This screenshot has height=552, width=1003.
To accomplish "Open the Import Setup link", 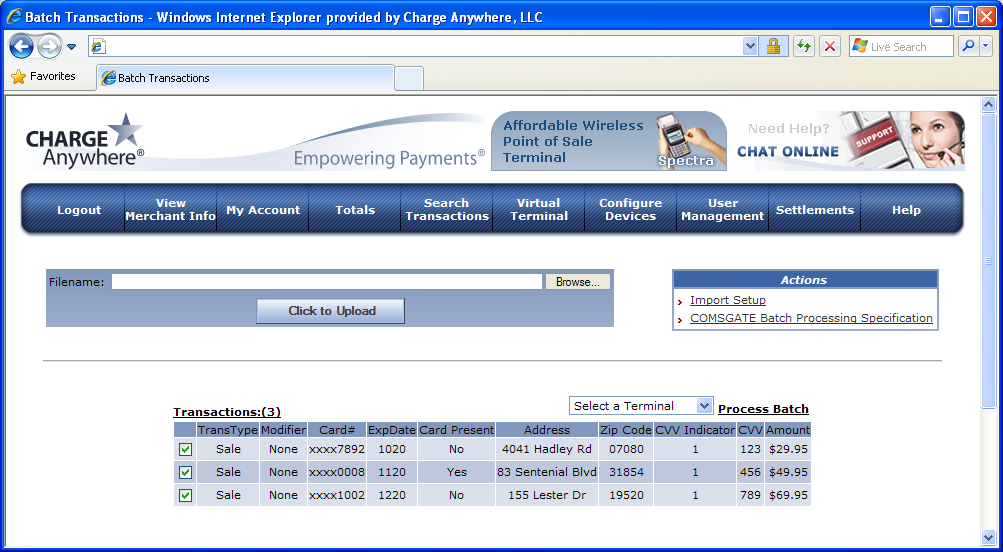I will point(728,300).
